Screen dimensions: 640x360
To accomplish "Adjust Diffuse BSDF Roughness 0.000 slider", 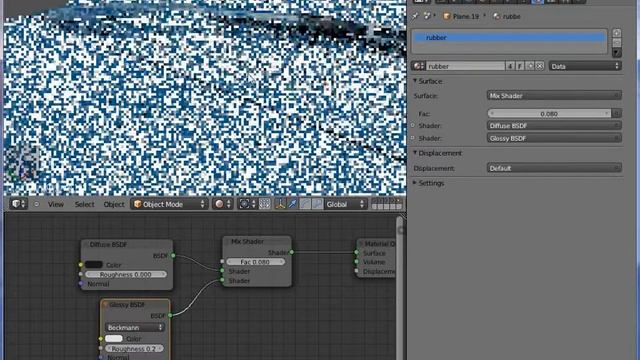I will [126, 274].
